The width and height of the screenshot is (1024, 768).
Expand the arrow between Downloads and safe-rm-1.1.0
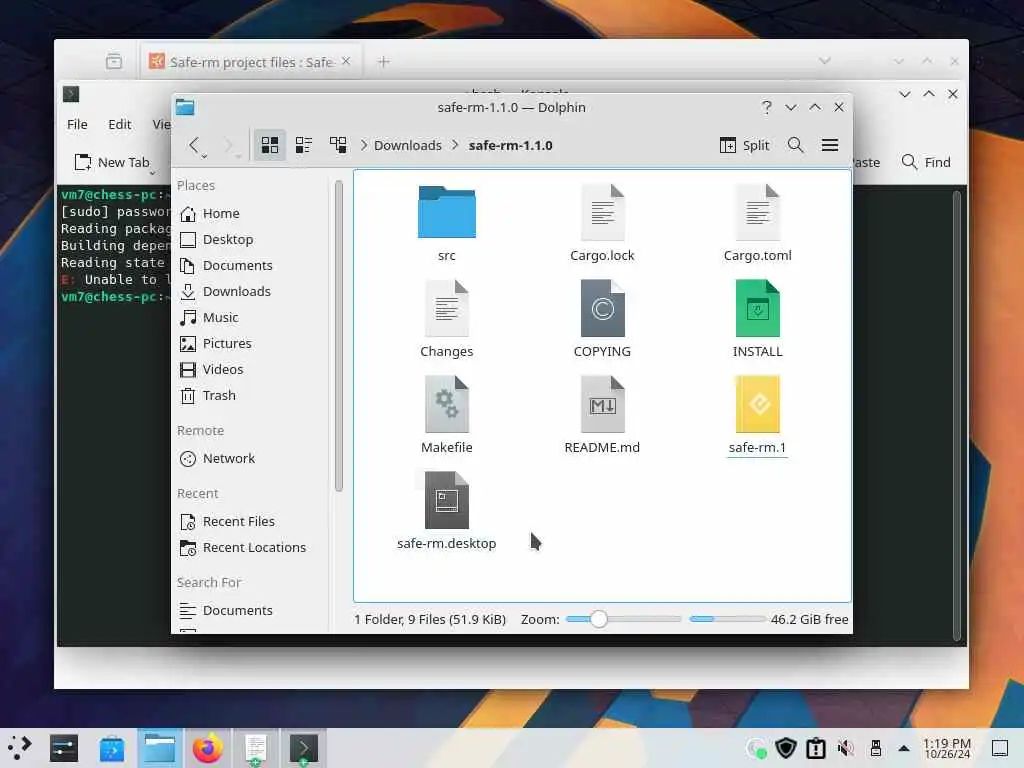pyautogui.click(x=455, y=145)
